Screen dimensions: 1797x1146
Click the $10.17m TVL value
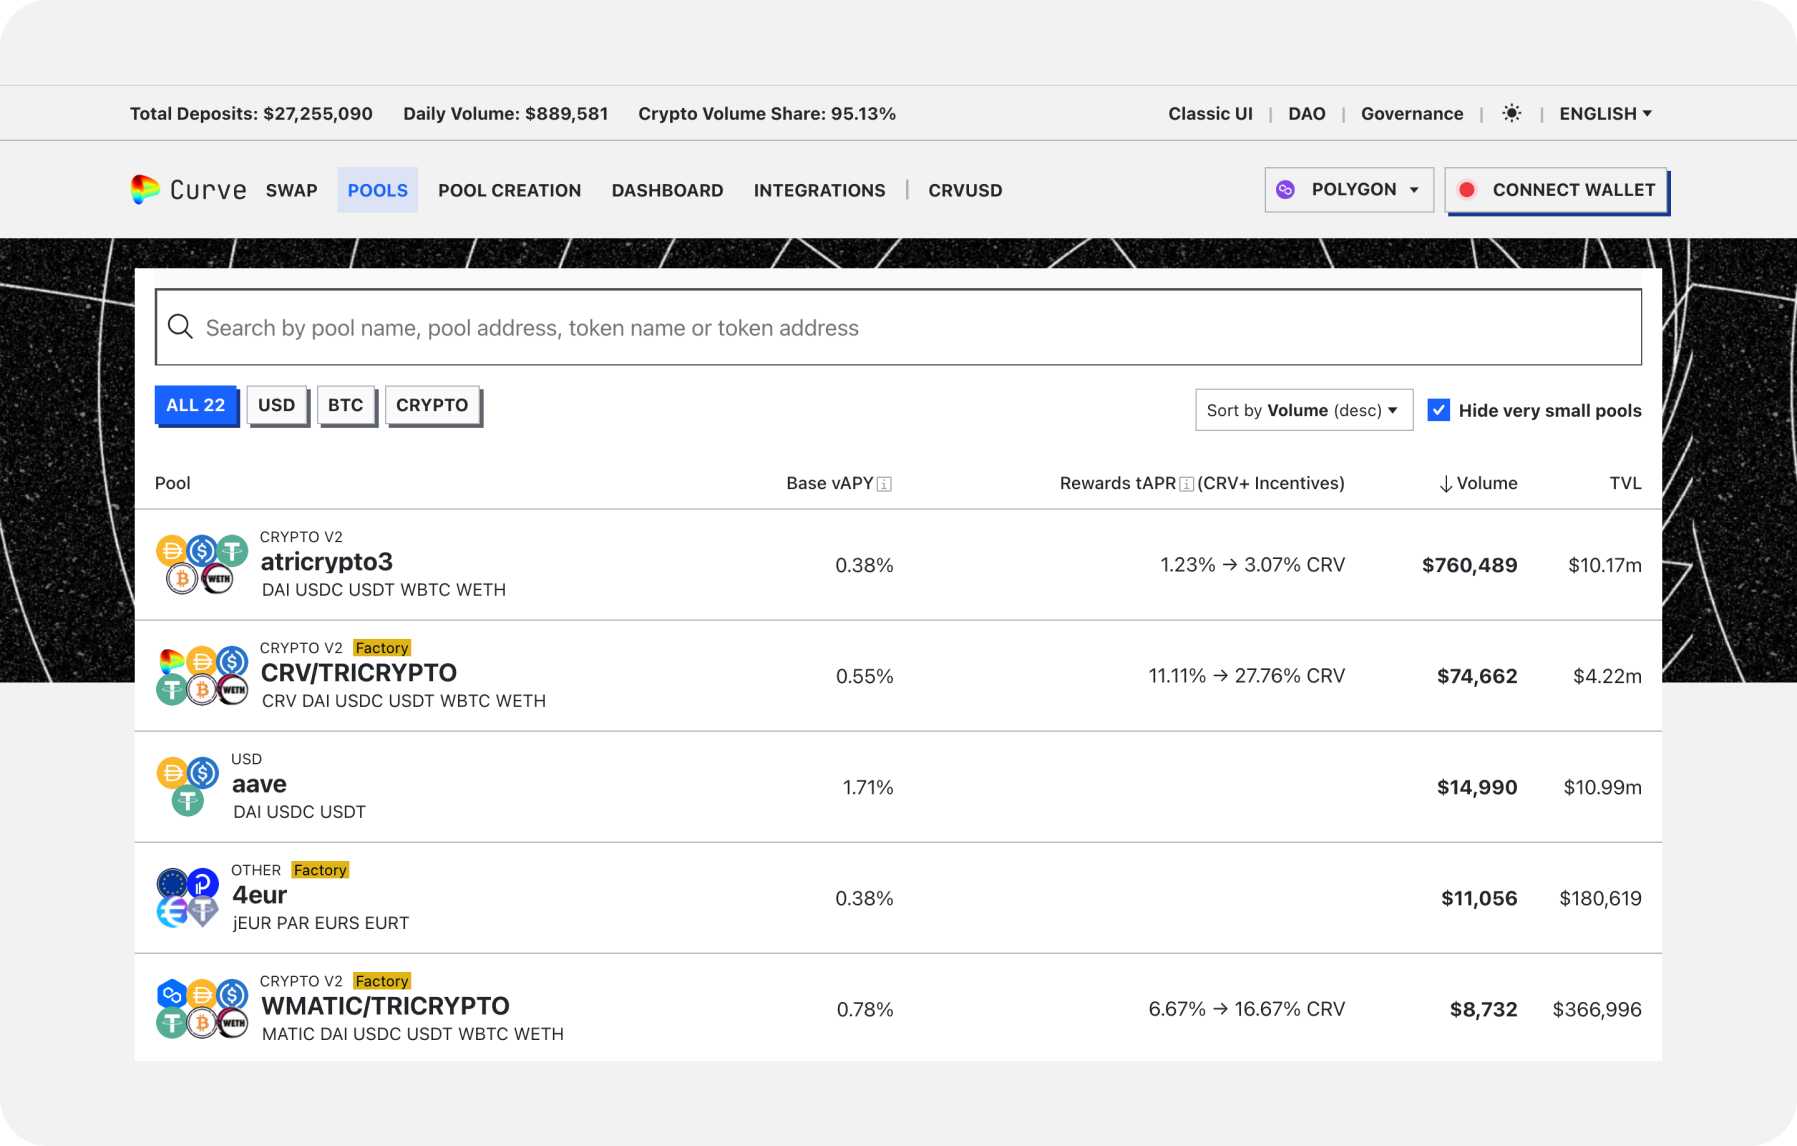[x=1604, y=565]
